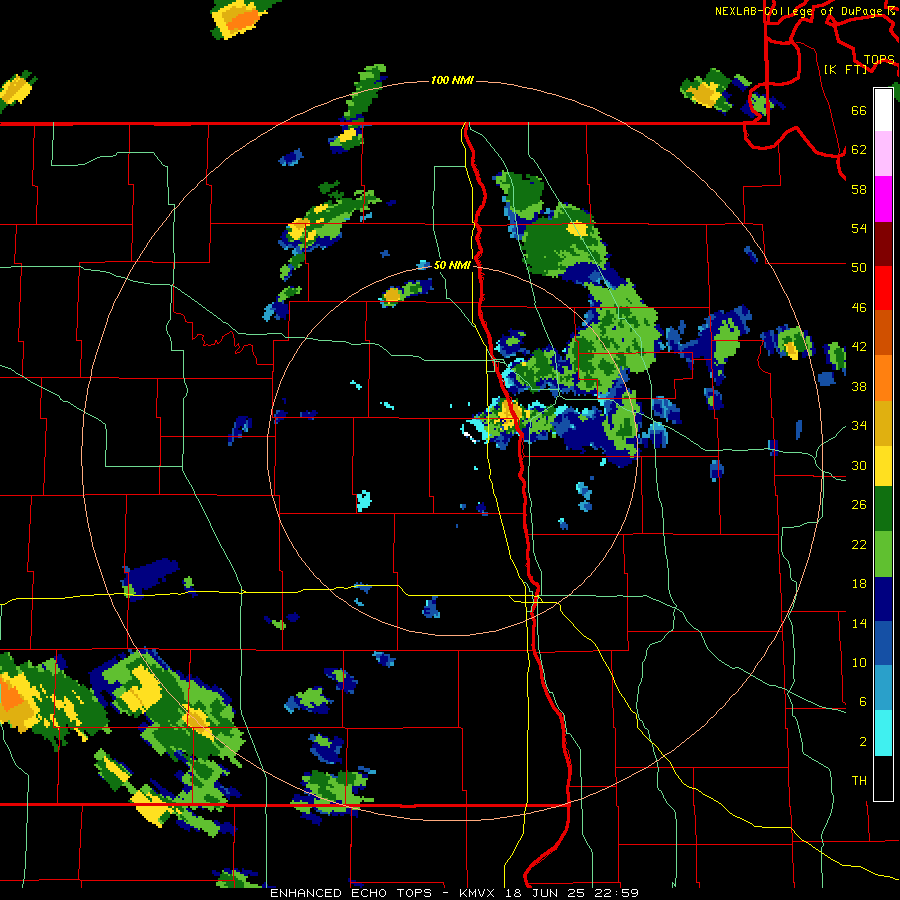Click the legend value '18'
The image size is (900, 900).
point(859,584)
